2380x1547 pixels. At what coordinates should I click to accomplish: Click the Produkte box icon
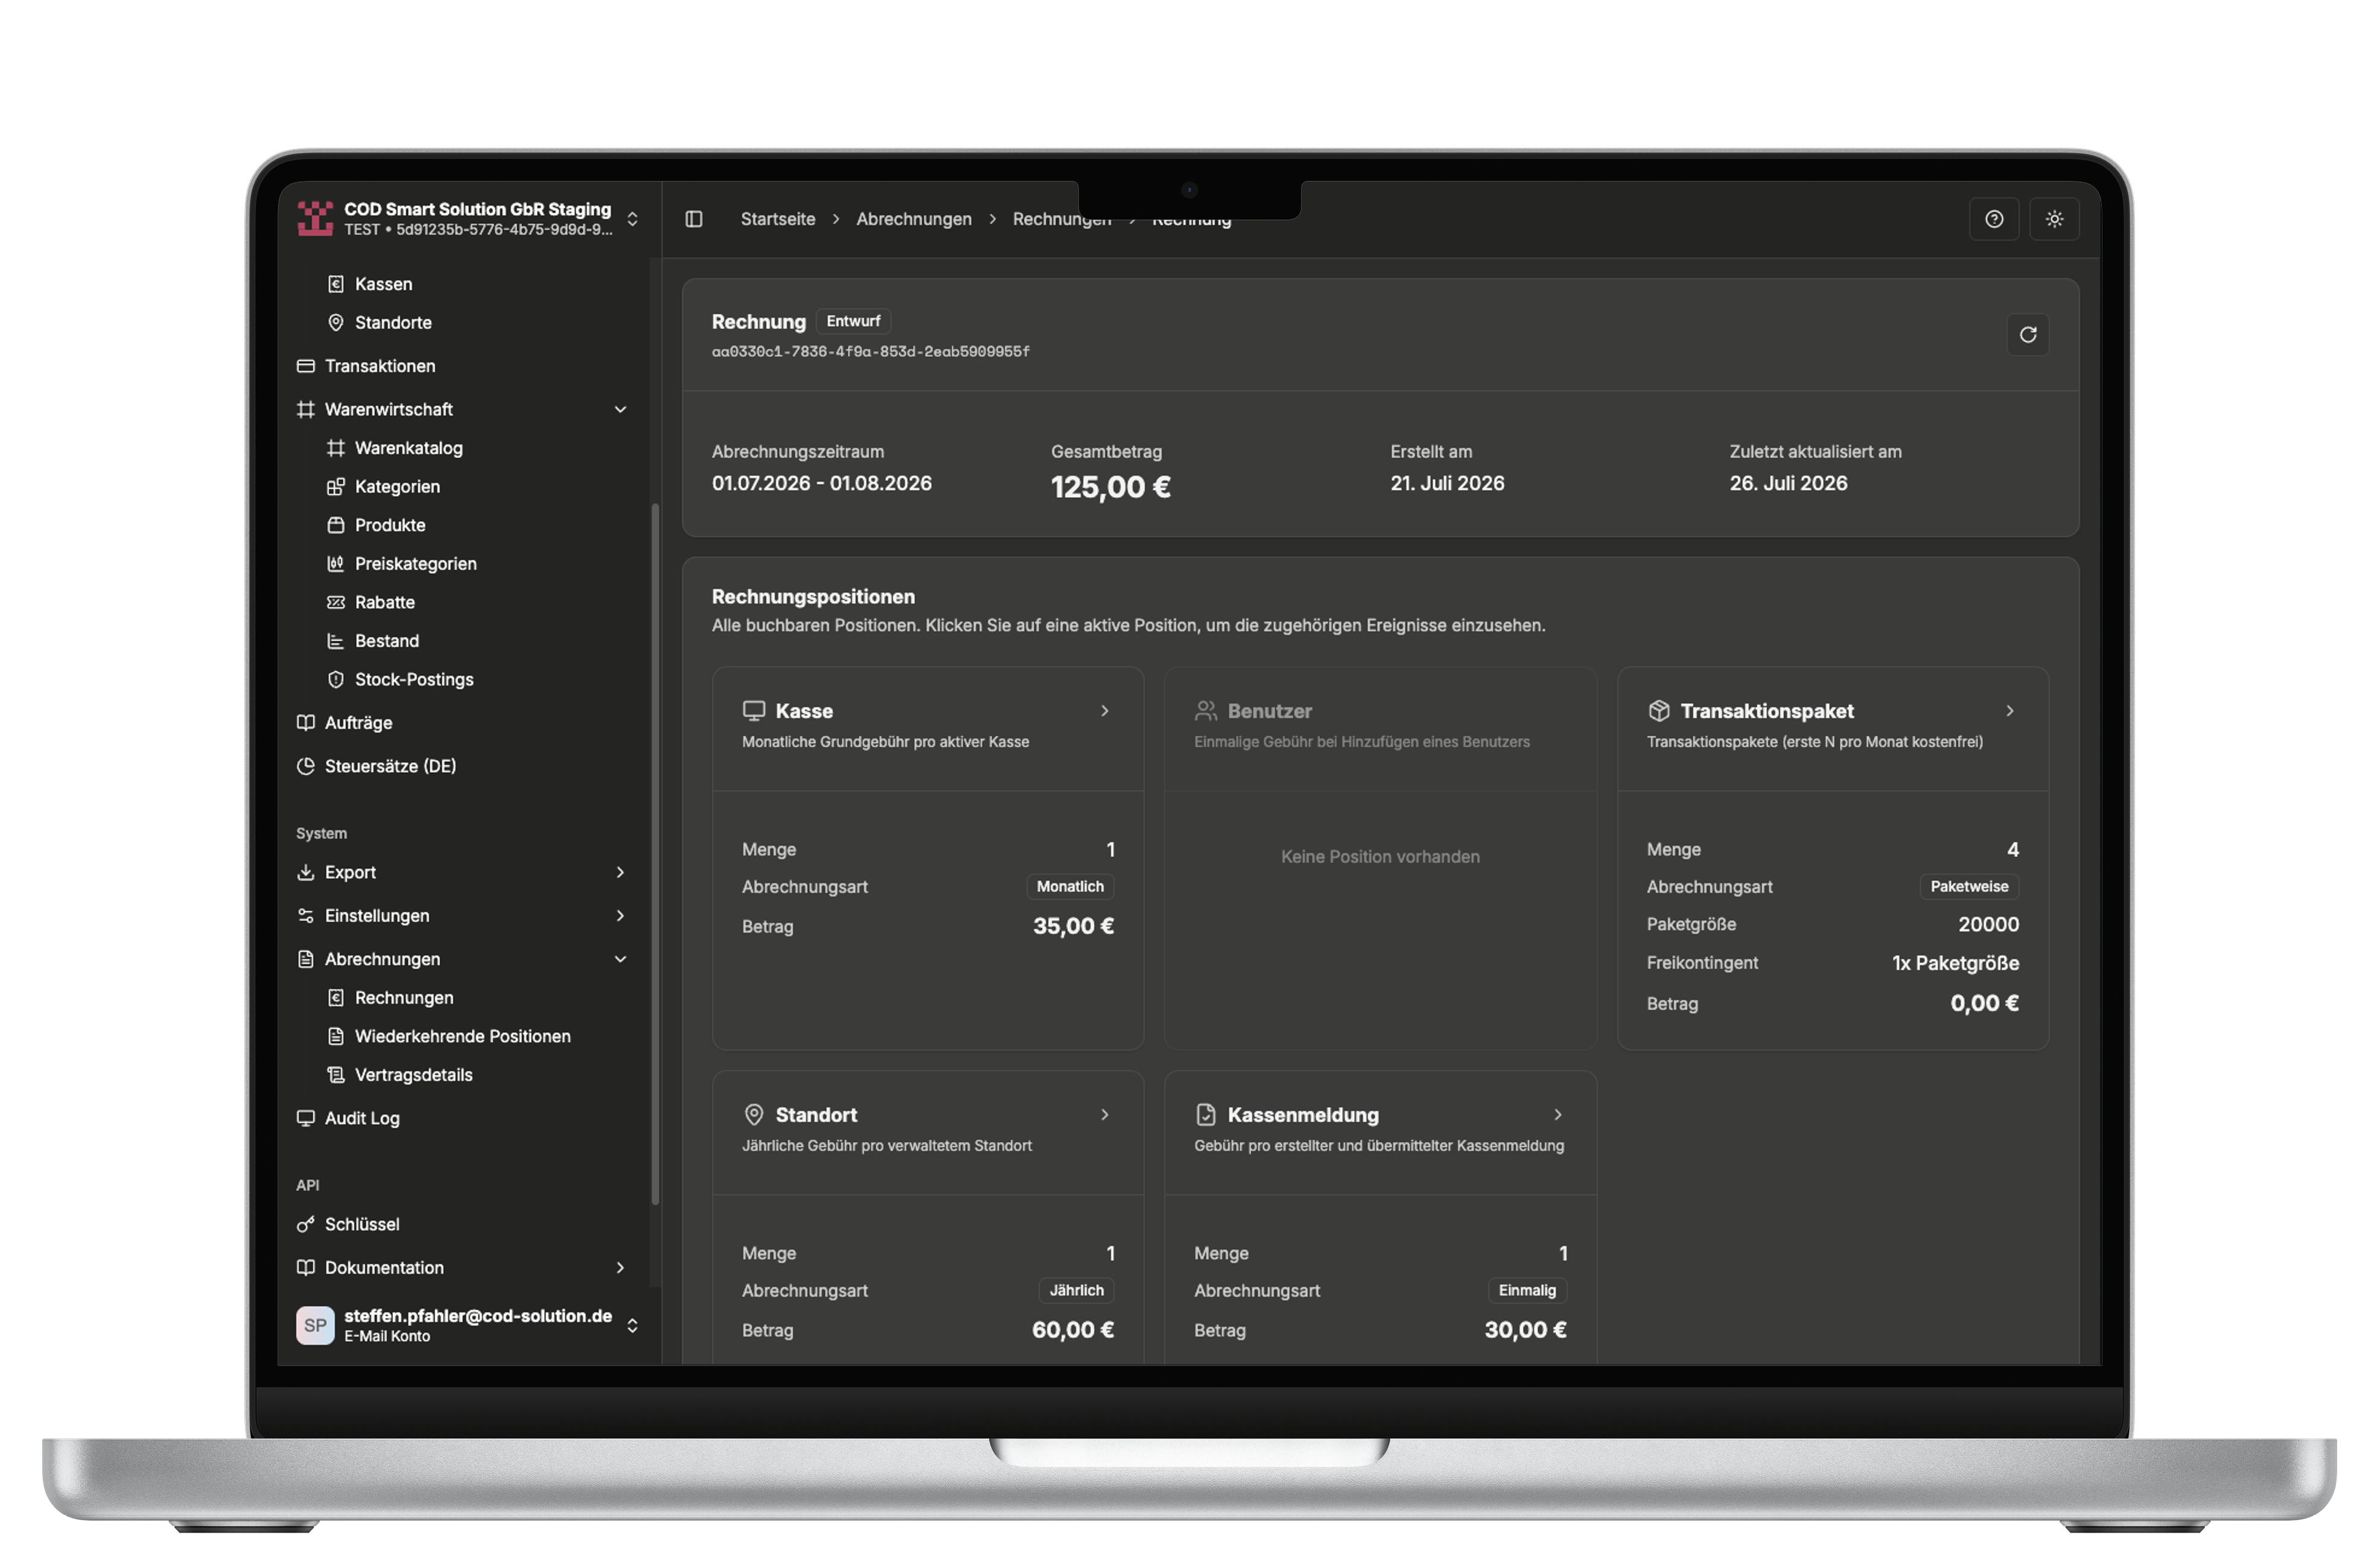(x=336, y=525)
